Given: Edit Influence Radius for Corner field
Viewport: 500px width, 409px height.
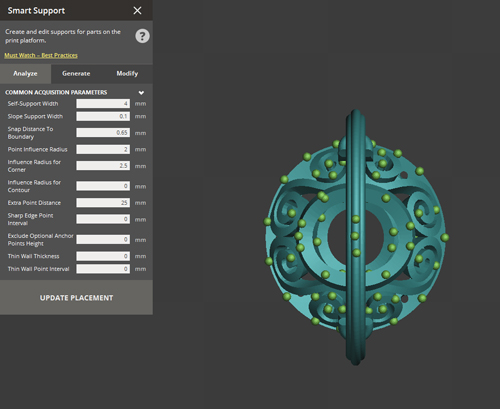Looking at the screenshot, I should click(x=103, y=166).
